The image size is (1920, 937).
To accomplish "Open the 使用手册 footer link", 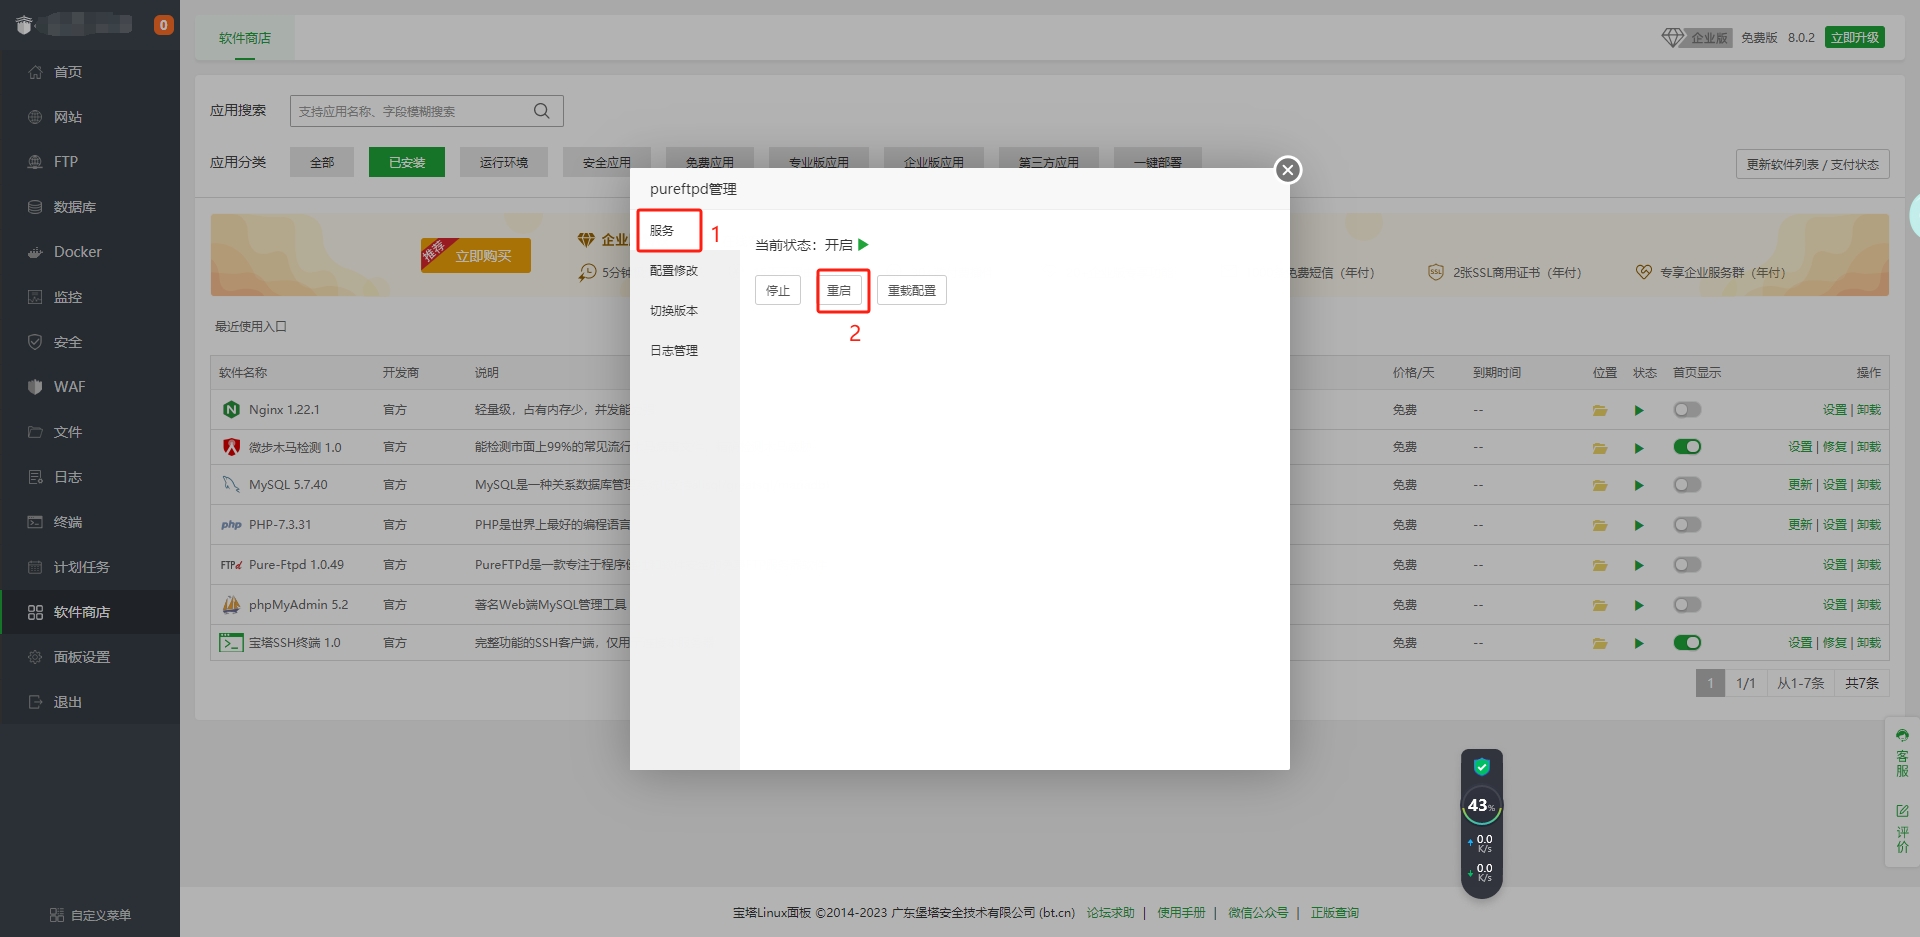I will (1181, 913).
